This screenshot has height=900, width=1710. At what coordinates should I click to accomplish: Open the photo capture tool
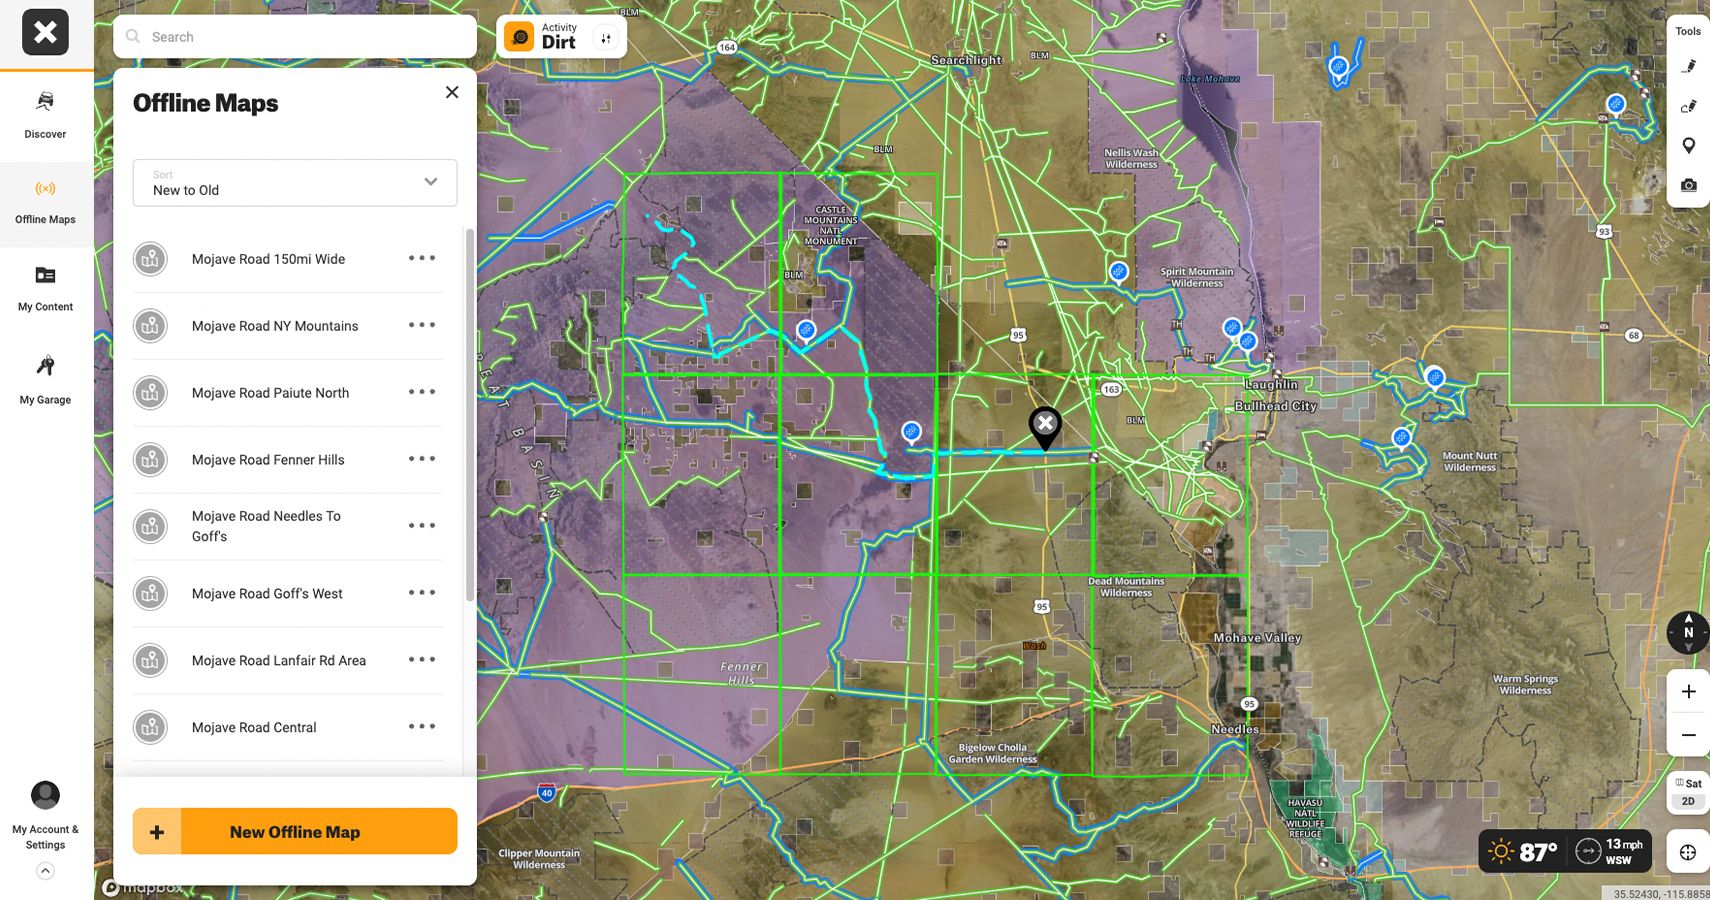click(1689, 184)
